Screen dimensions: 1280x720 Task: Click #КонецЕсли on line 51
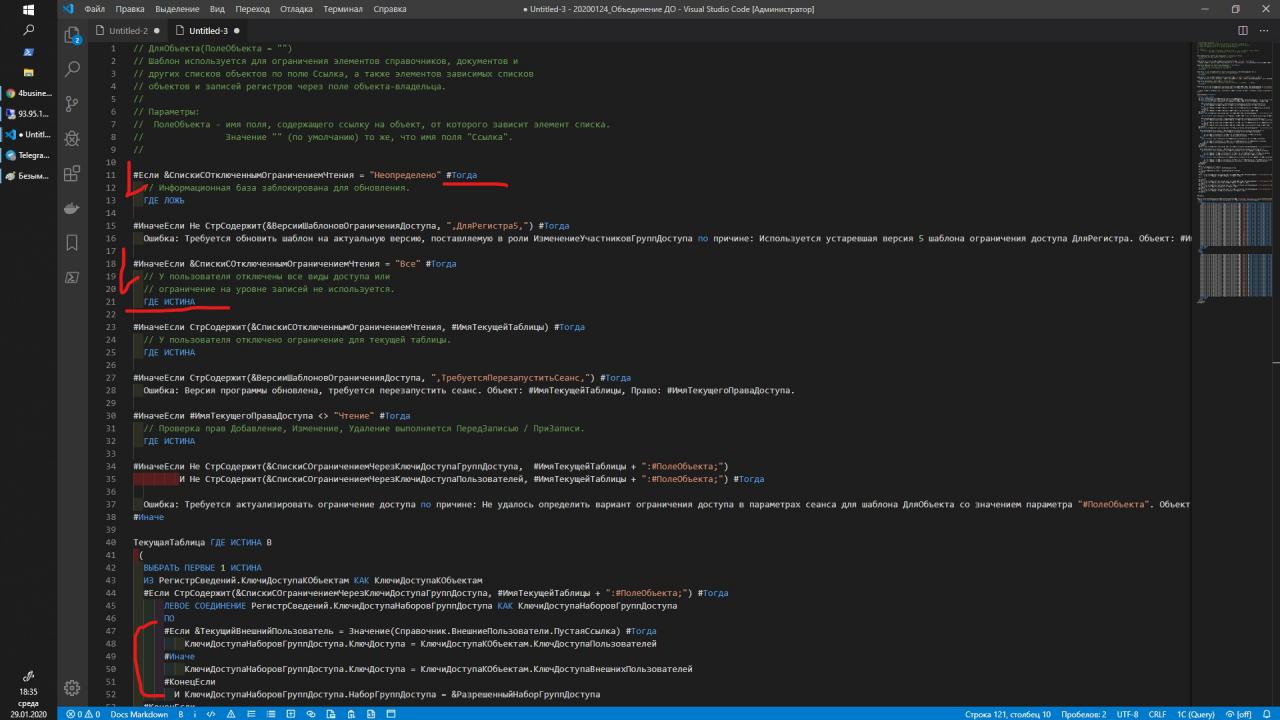coord(189,681)
